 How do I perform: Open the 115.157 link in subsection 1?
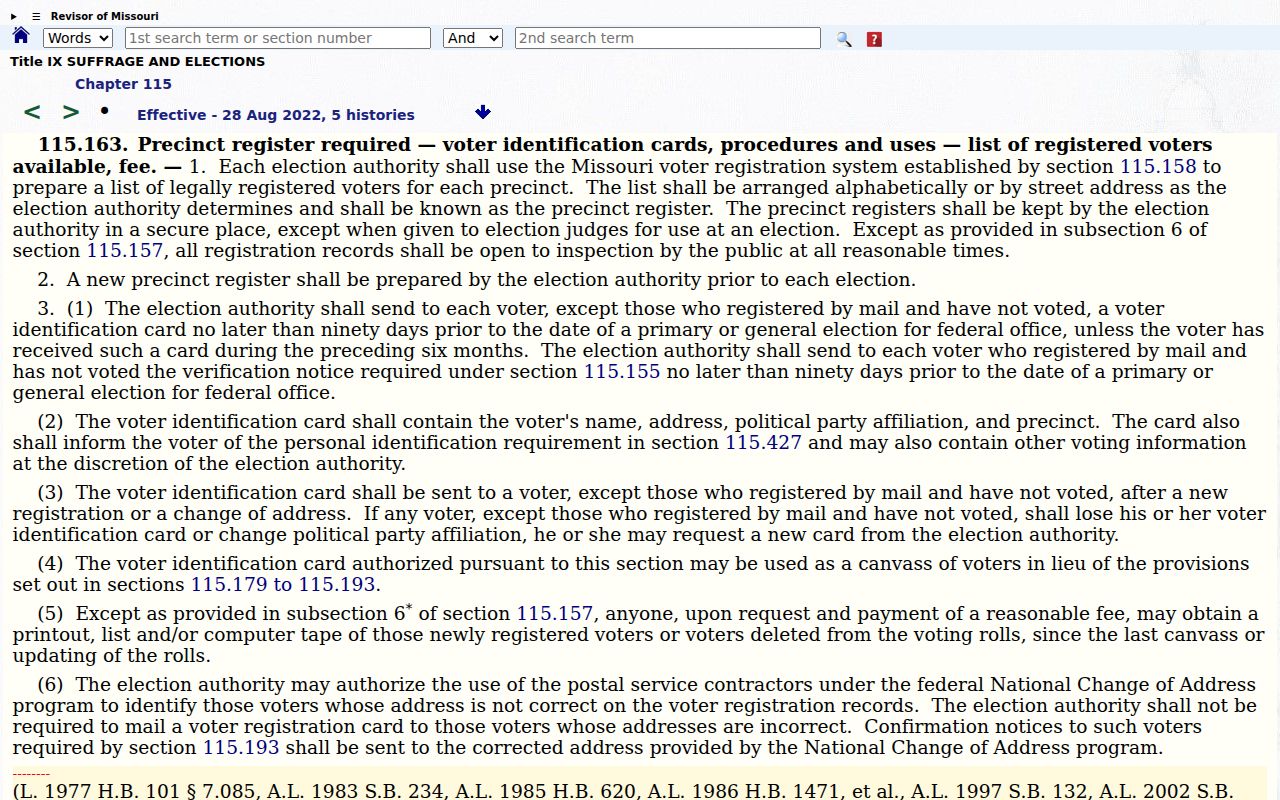(125, 251)
